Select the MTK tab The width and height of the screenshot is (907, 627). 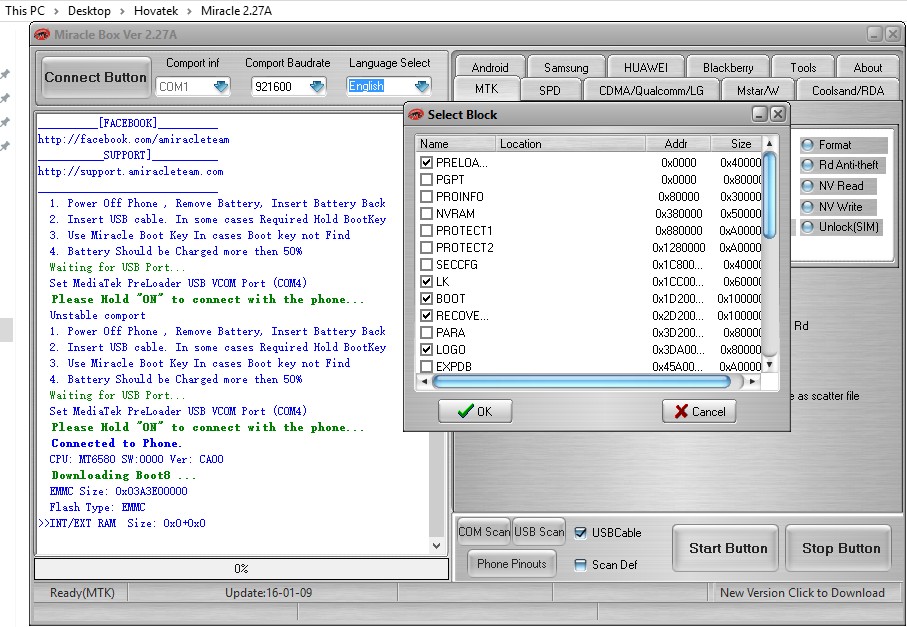pyautogui.click(x=486, y=89)
